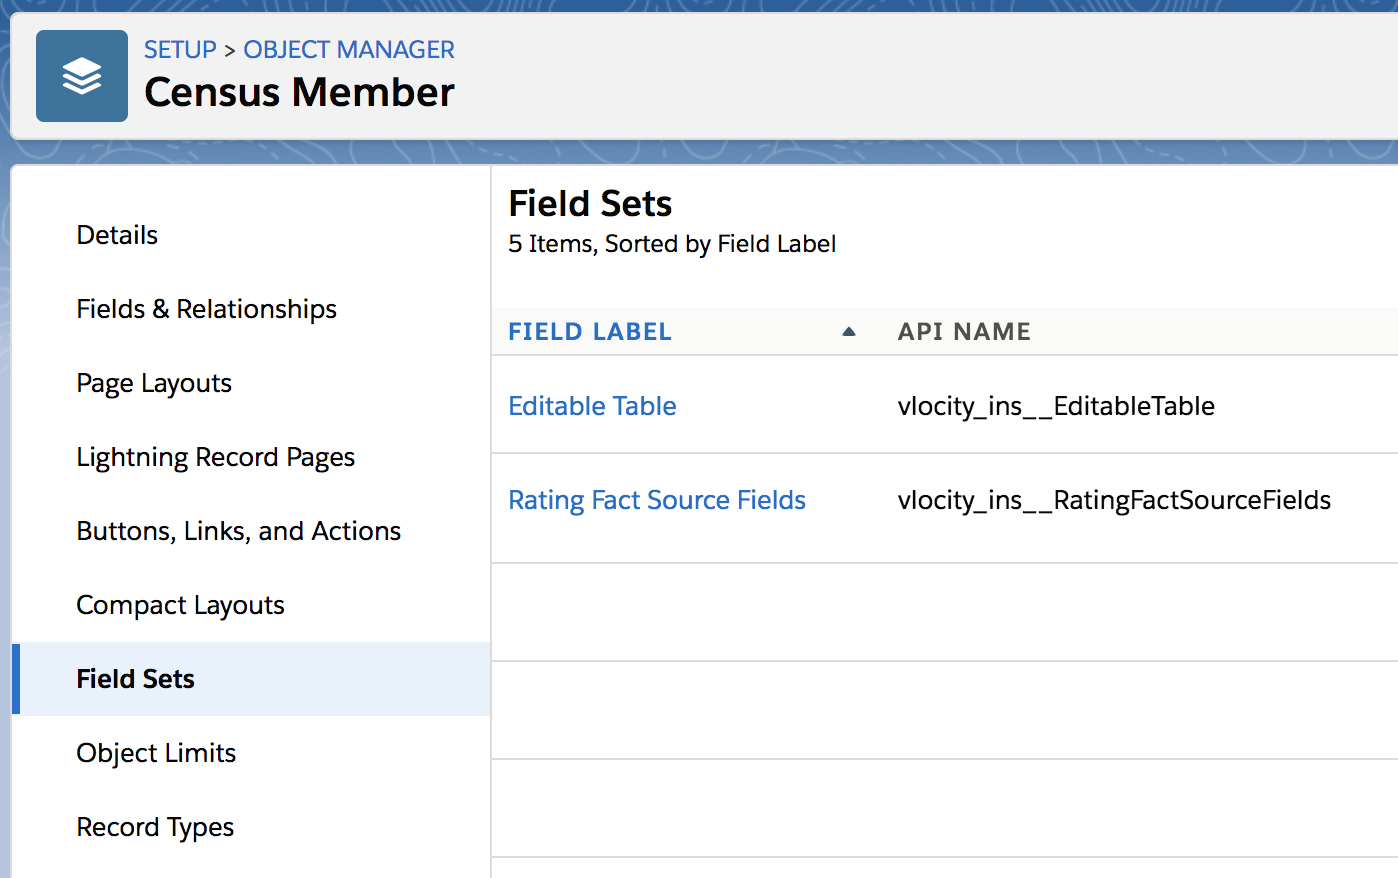Image resolution: width=1398 pixels, height=878 pixels.
Task: Click the FIELD LABEL column header
Action: (589, 330)
